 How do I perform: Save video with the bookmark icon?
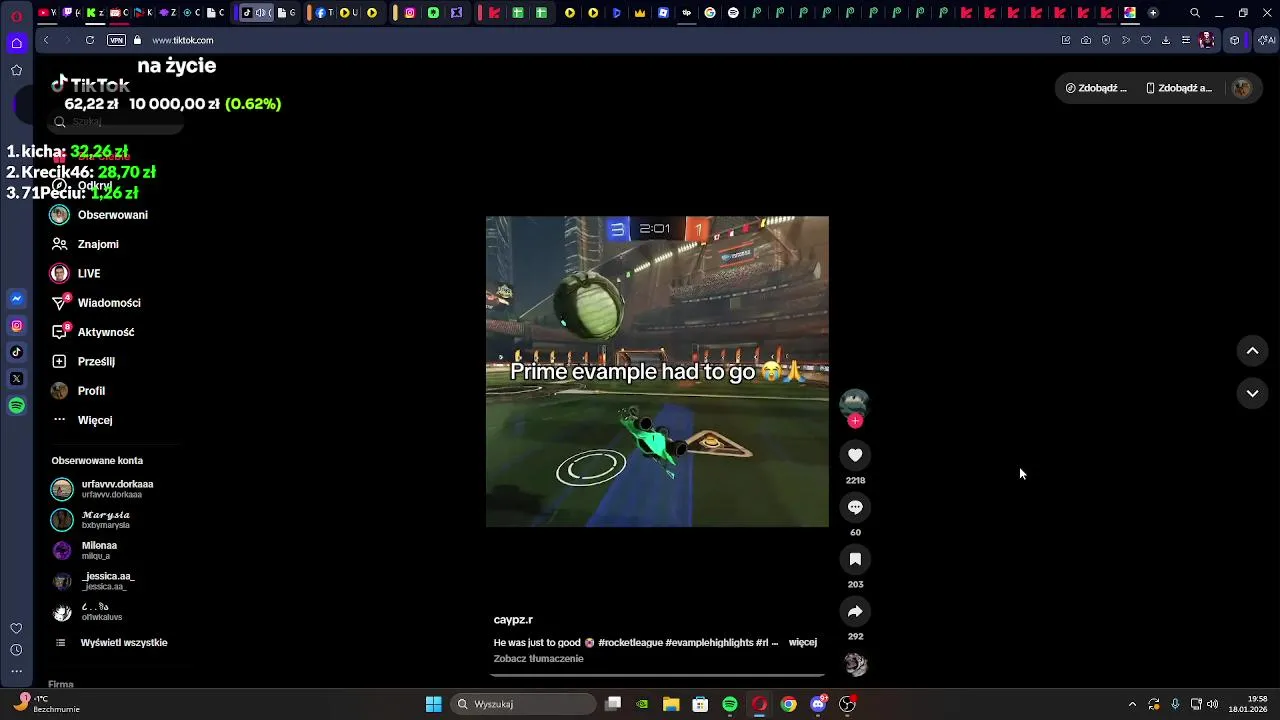(x=855, y=559)
